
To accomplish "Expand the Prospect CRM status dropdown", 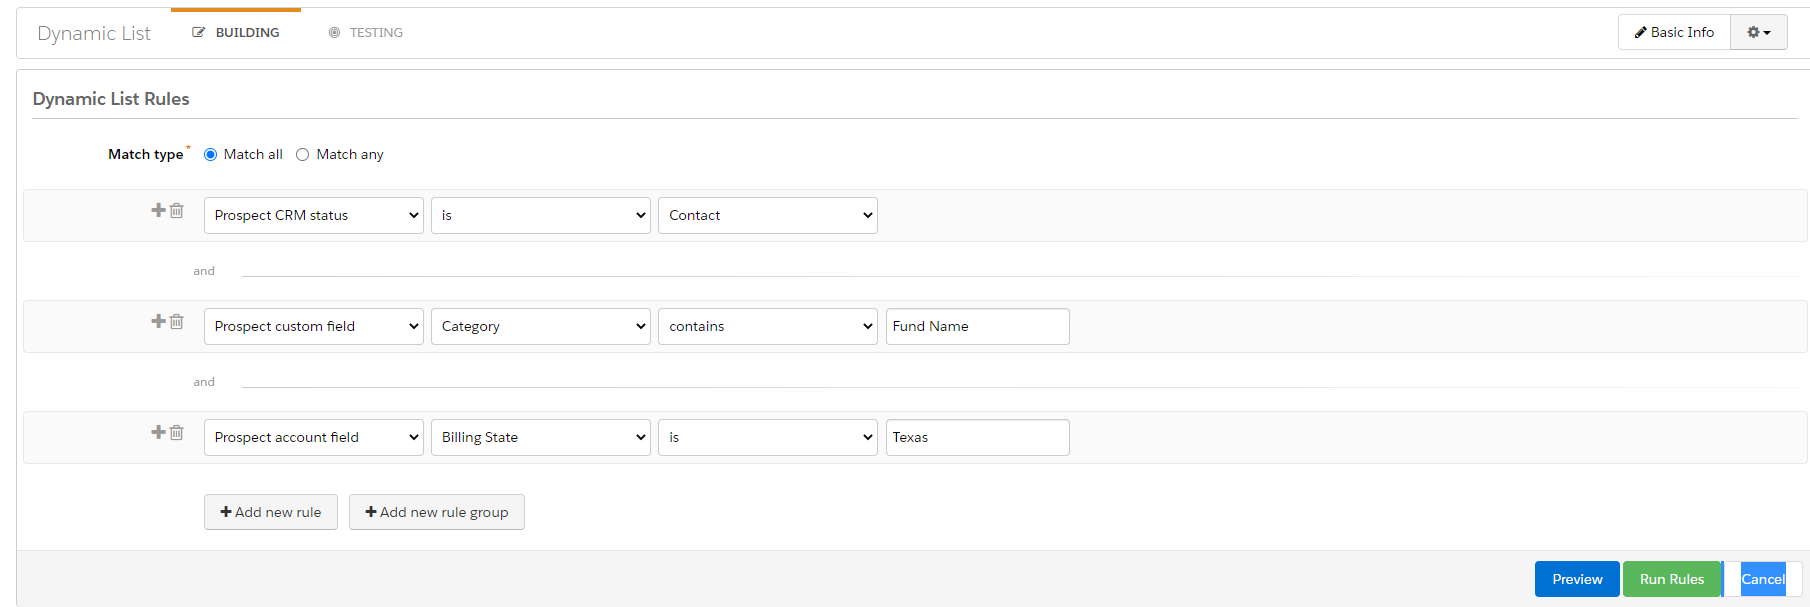I will tap(313, 216).
